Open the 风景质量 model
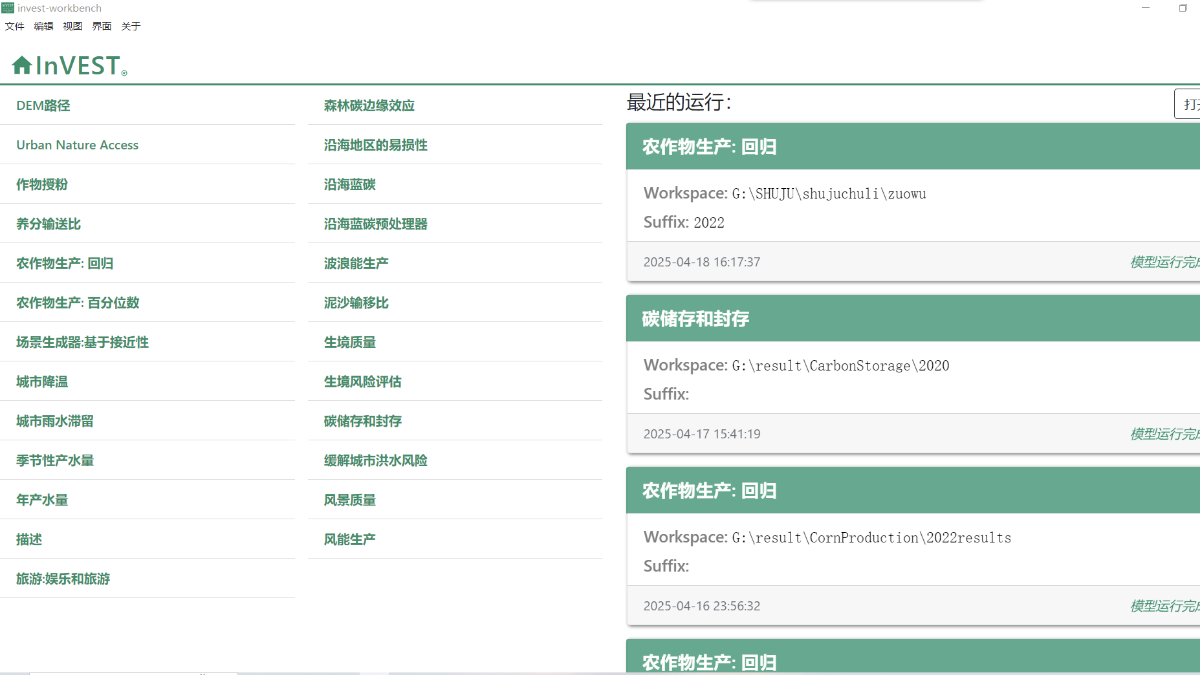 click(455, 500)
